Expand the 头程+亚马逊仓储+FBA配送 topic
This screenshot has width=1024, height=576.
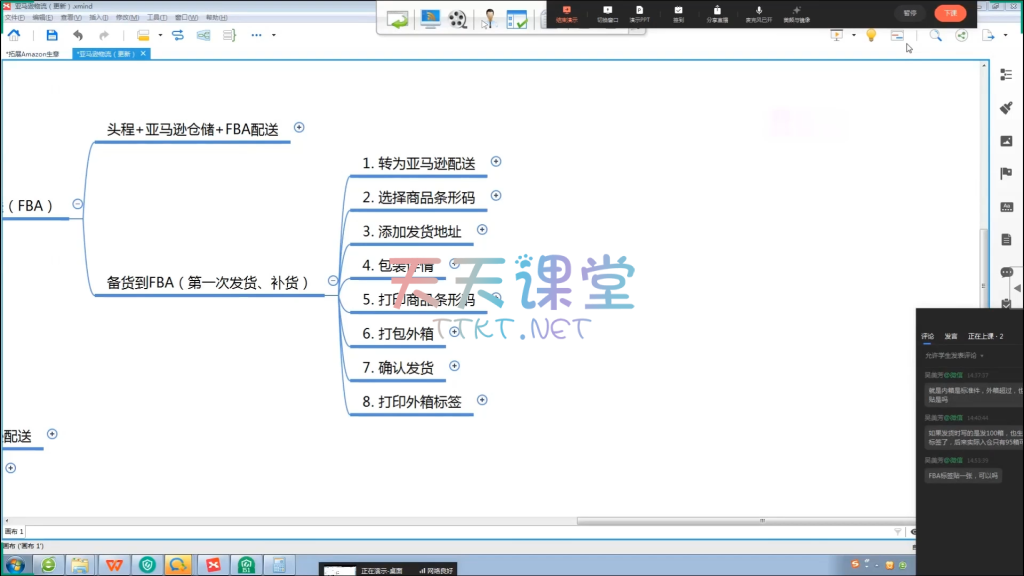click(x=299, y=127)
